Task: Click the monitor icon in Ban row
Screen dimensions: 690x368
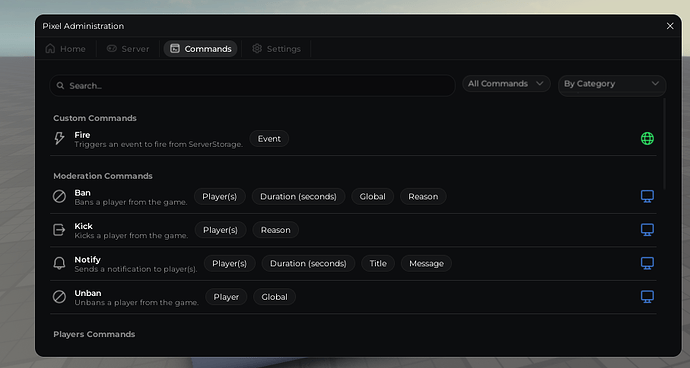Action: coord(647,196)
